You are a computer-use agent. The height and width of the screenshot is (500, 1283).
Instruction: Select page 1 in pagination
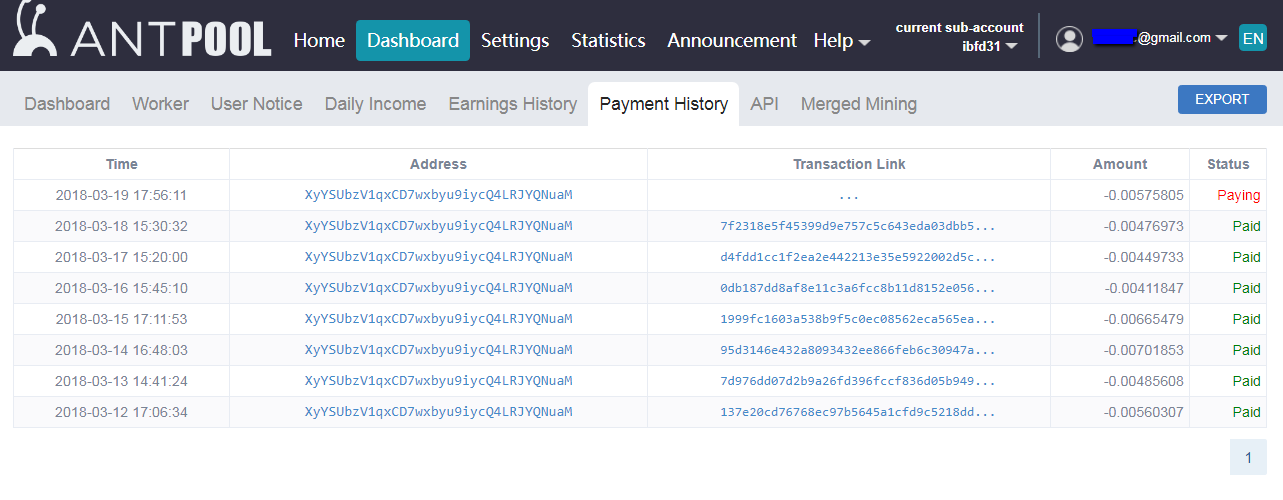(1248, 458)
